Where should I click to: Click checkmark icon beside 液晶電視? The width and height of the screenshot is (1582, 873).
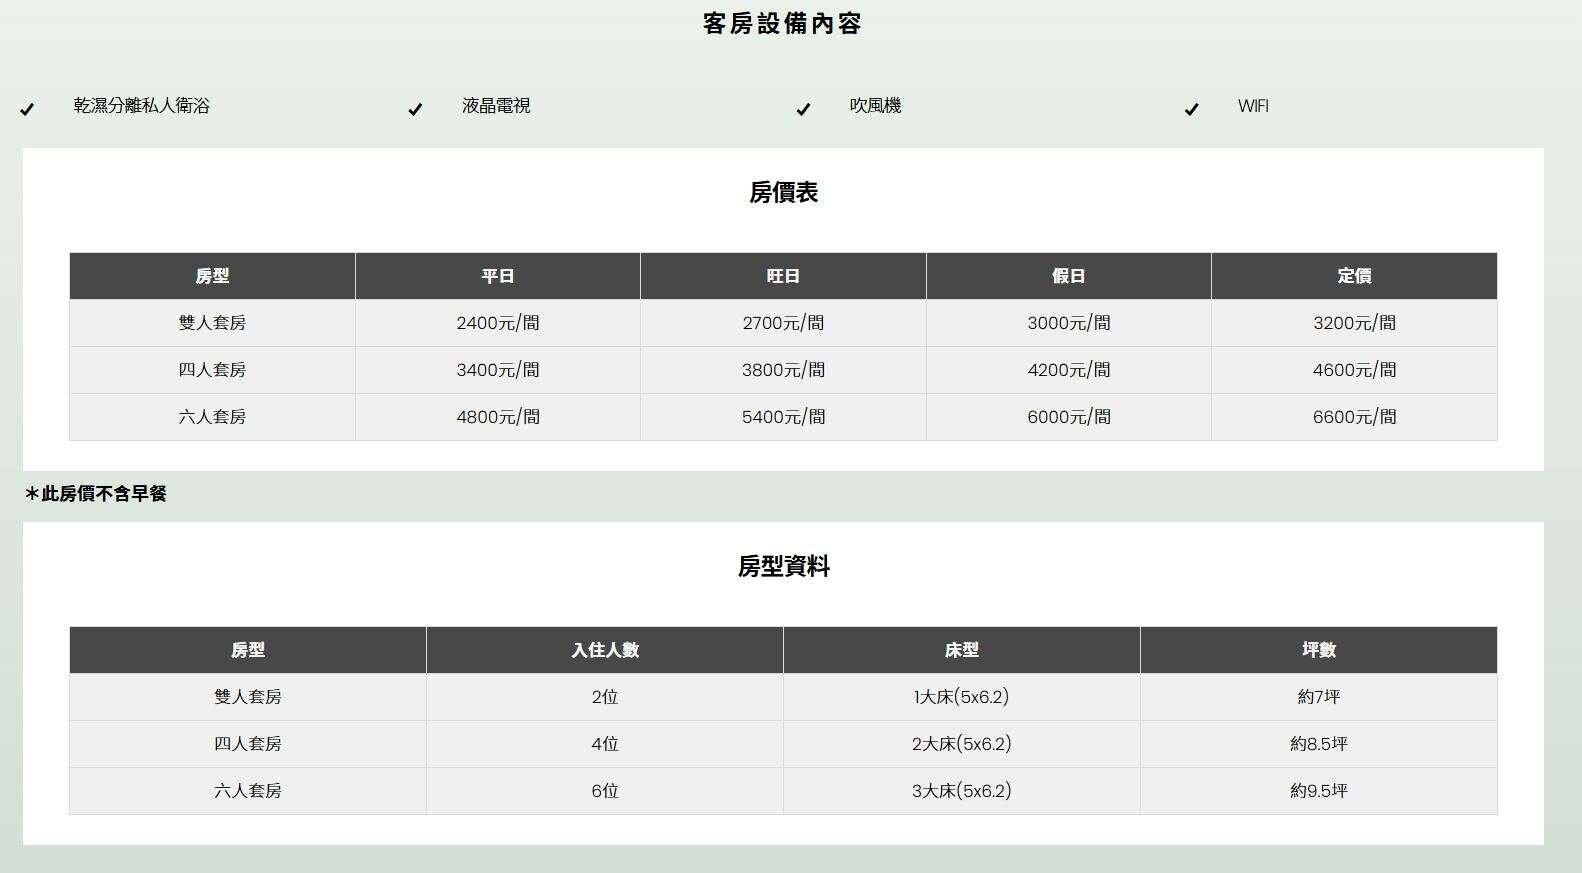click(415, 109)
